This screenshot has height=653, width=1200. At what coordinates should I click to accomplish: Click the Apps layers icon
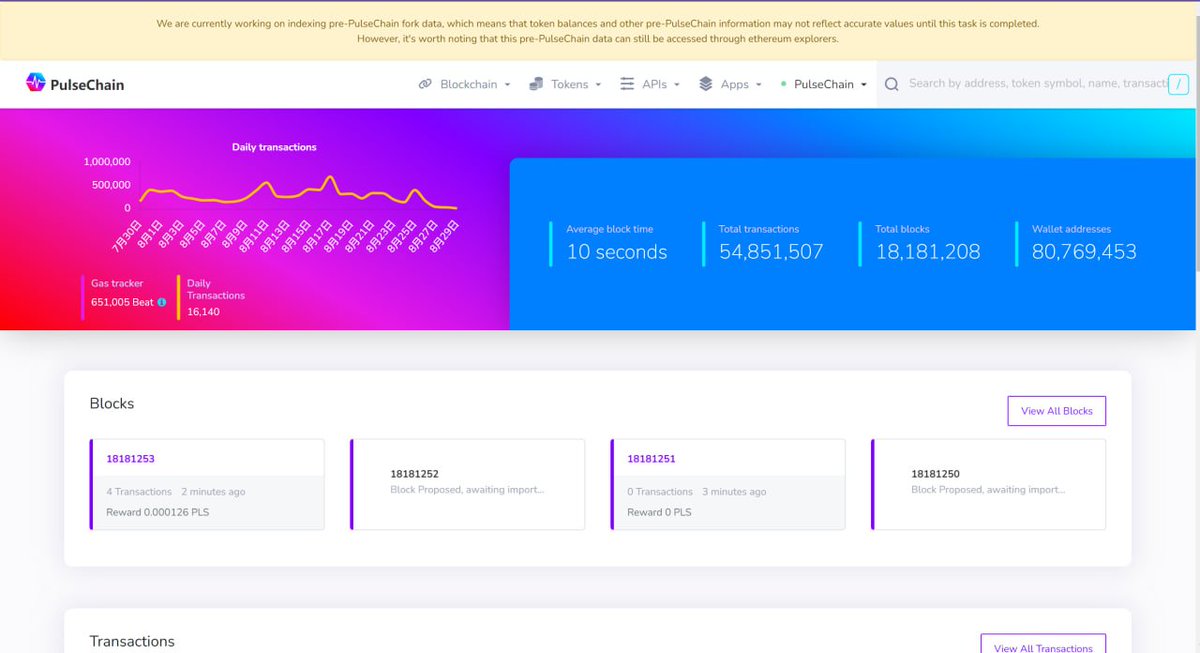tap(706, 84)
